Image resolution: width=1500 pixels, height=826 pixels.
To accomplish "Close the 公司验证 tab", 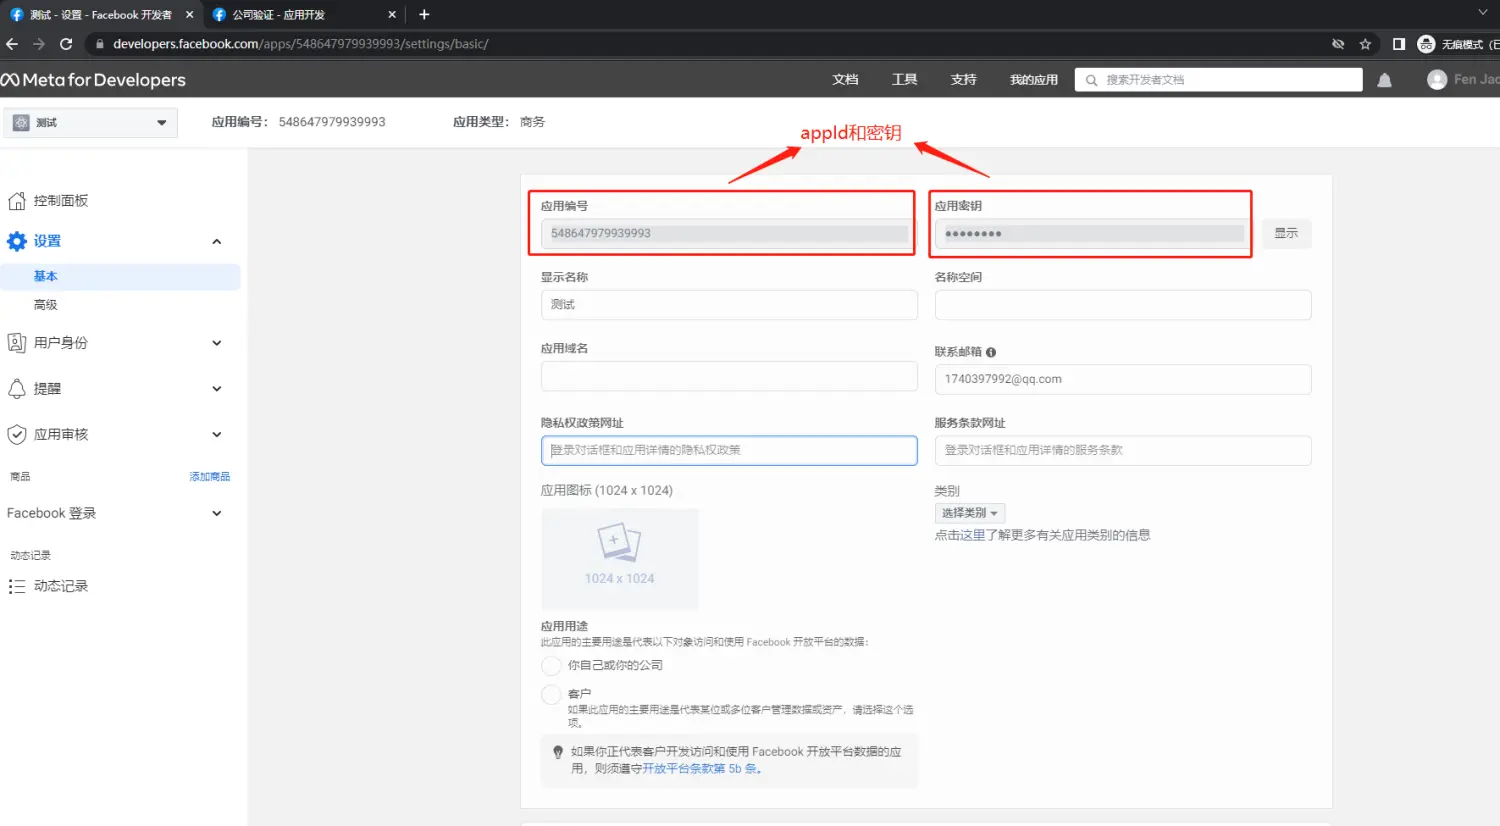I will (x=392, y=15).
